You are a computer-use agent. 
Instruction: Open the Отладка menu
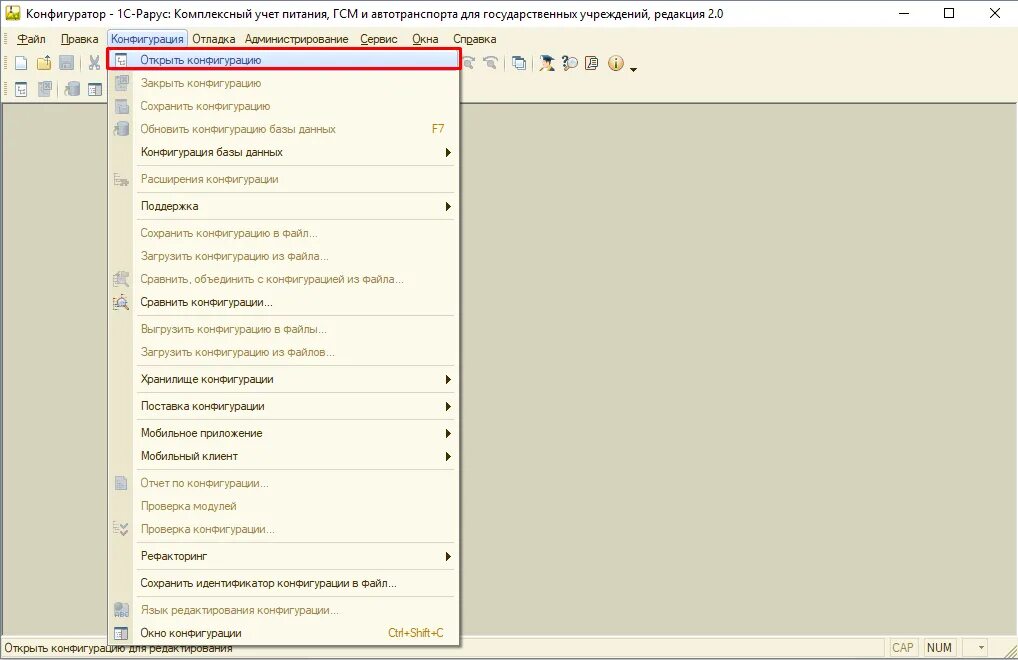coord(214,39)
